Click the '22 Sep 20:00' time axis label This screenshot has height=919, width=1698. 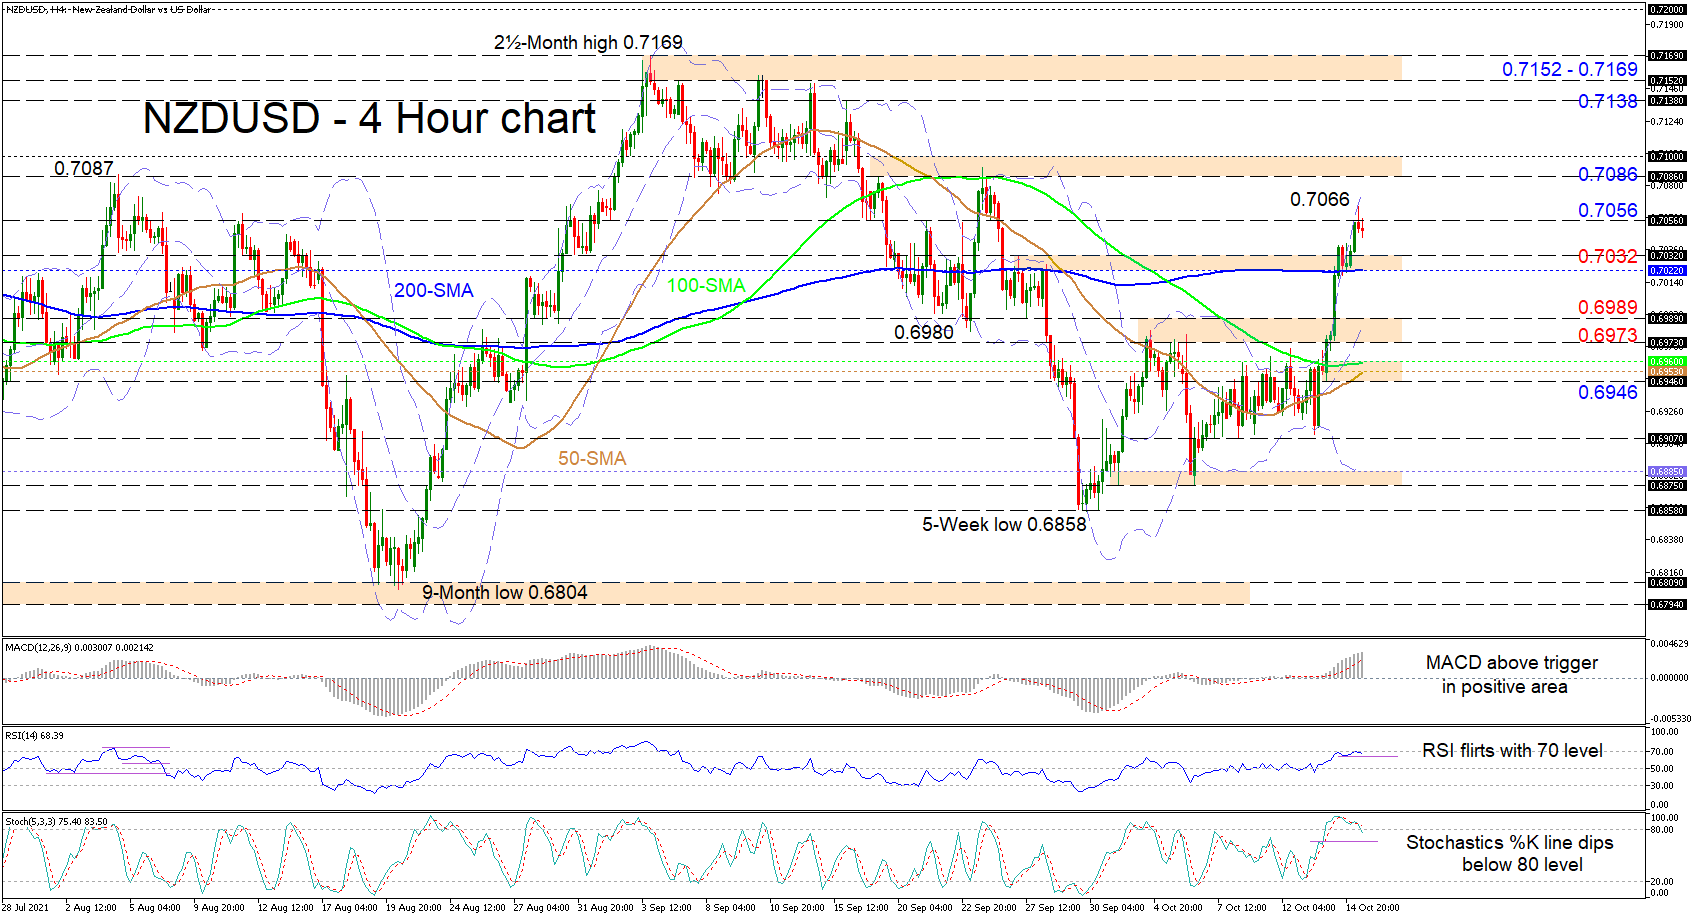(989, 908)
